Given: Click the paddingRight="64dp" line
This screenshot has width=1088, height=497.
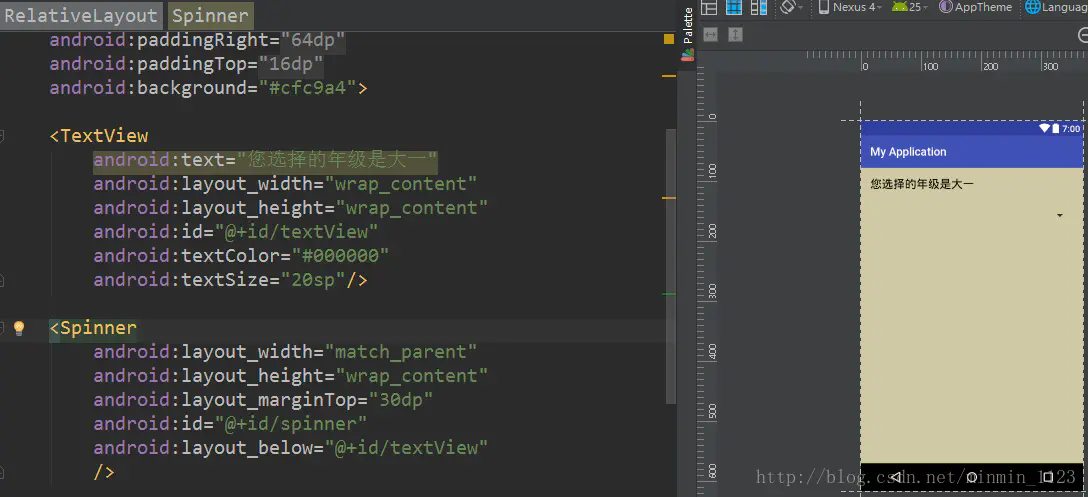Looking at the screenshot, I should coord(197,41).
